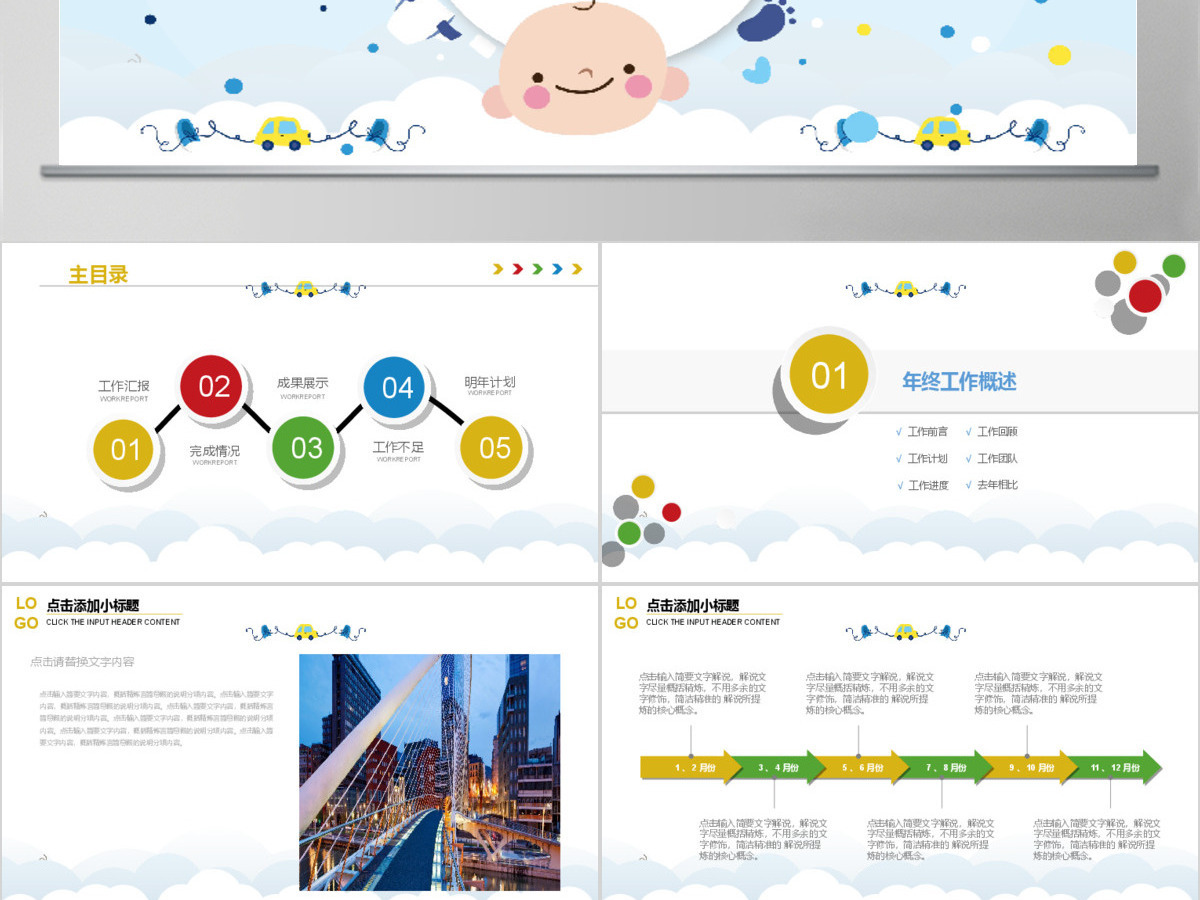Click the large 01 circle beside 年终工作概述
The height and width of the screenshot is (900, 1200).
pyautogui.click(x=829, y=376)
